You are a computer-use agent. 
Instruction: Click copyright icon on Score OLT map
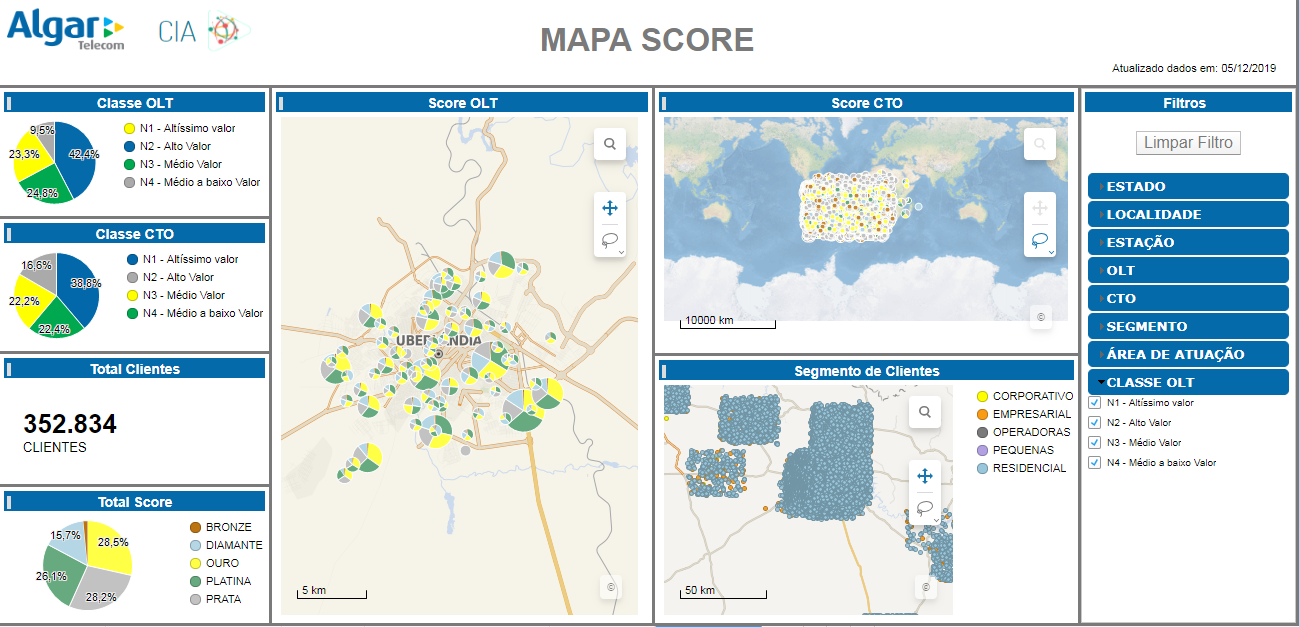610,587
